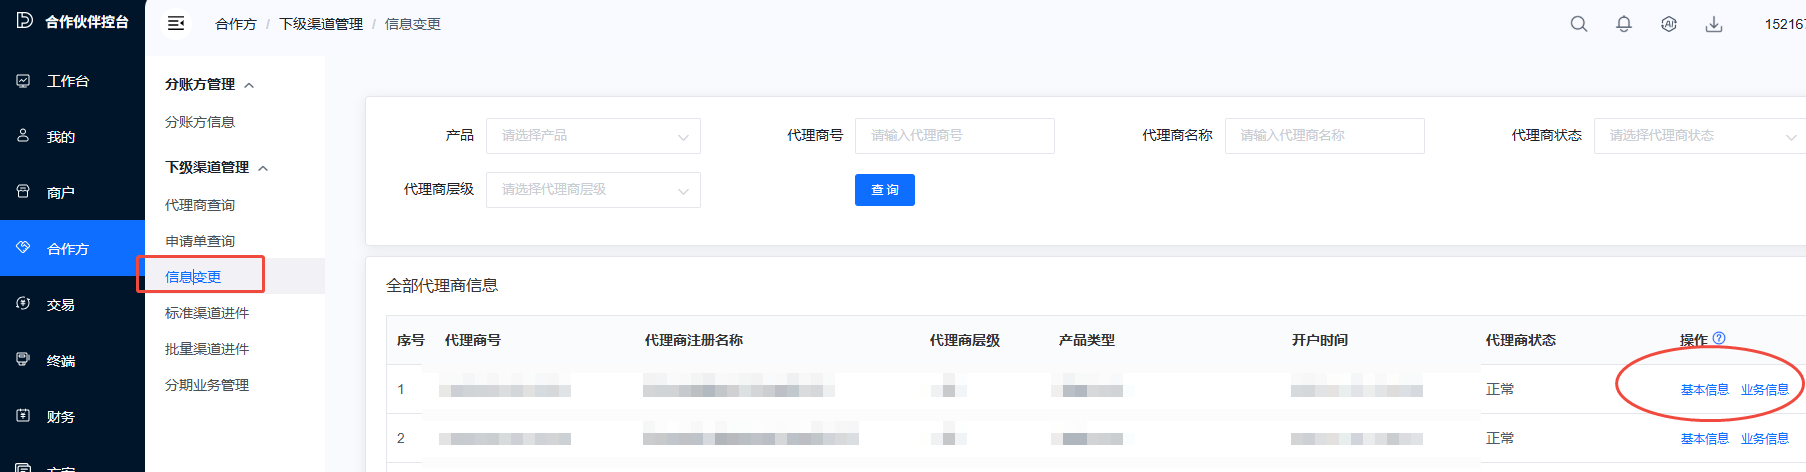Open 业务信息 link for row 2
Screen dimensions: 1806x472
click(x=1764, y=439)
